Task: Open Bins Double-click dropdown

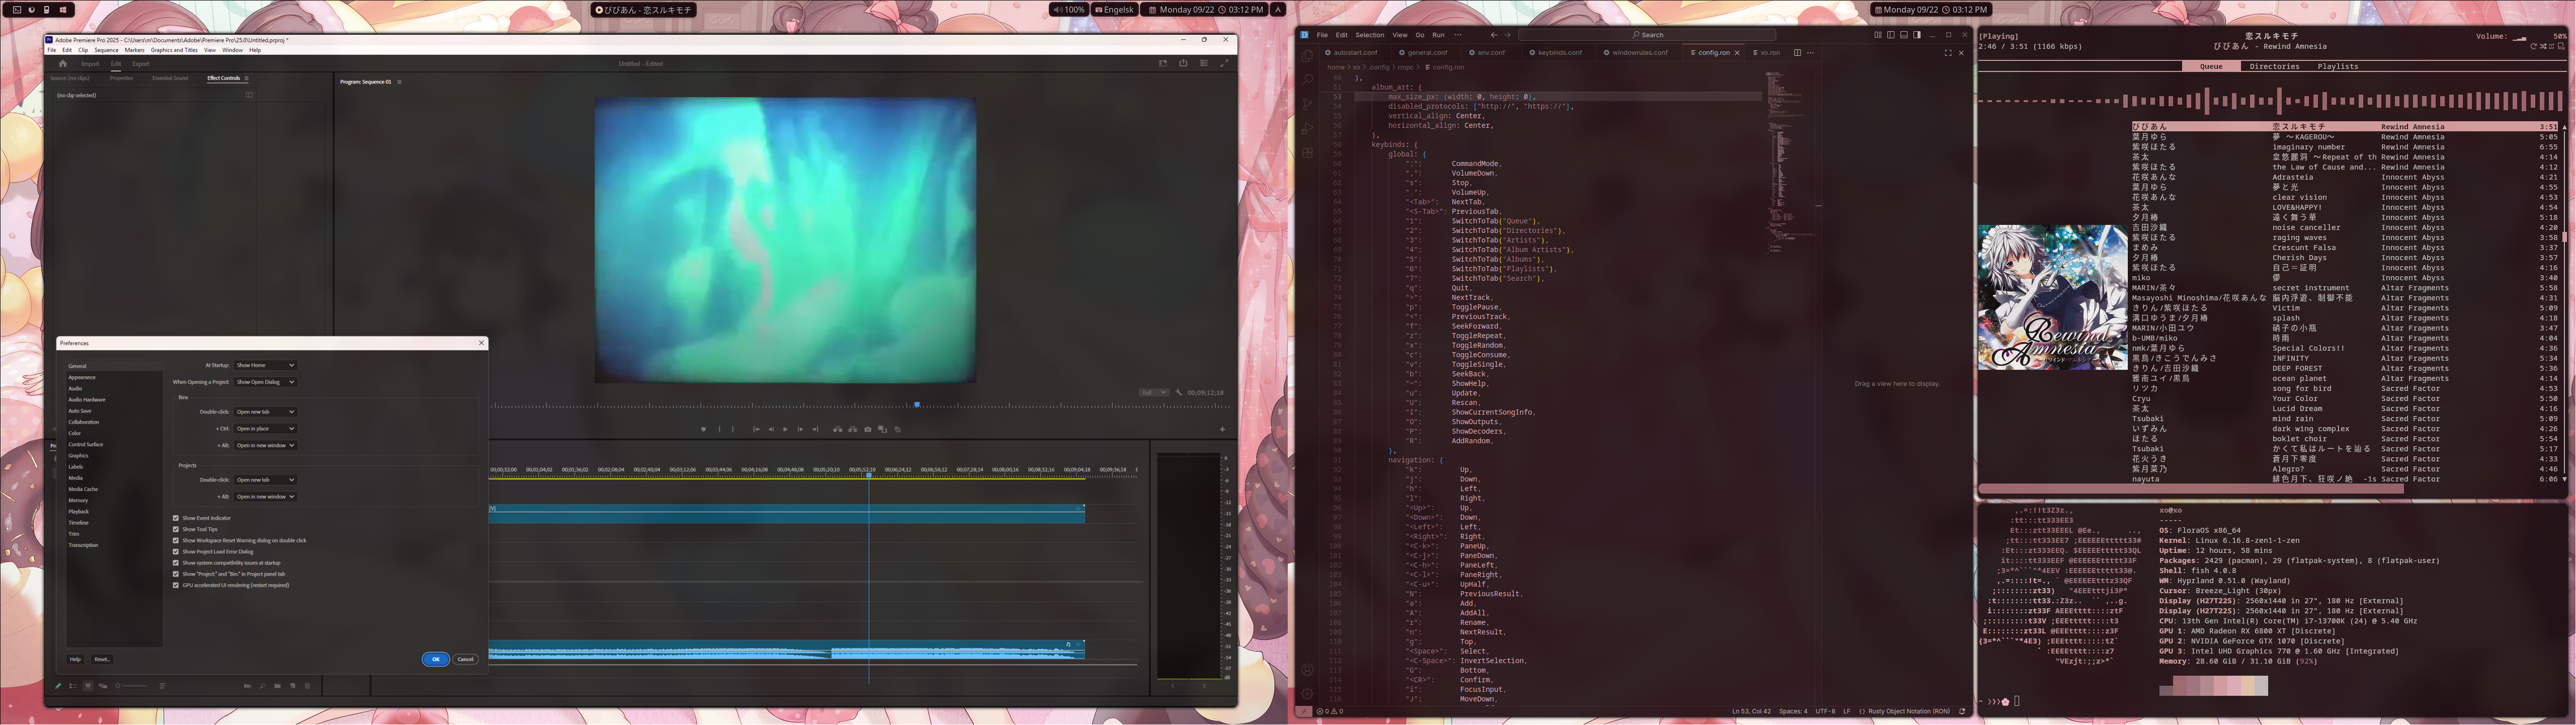Action: [x=265, y=412]
